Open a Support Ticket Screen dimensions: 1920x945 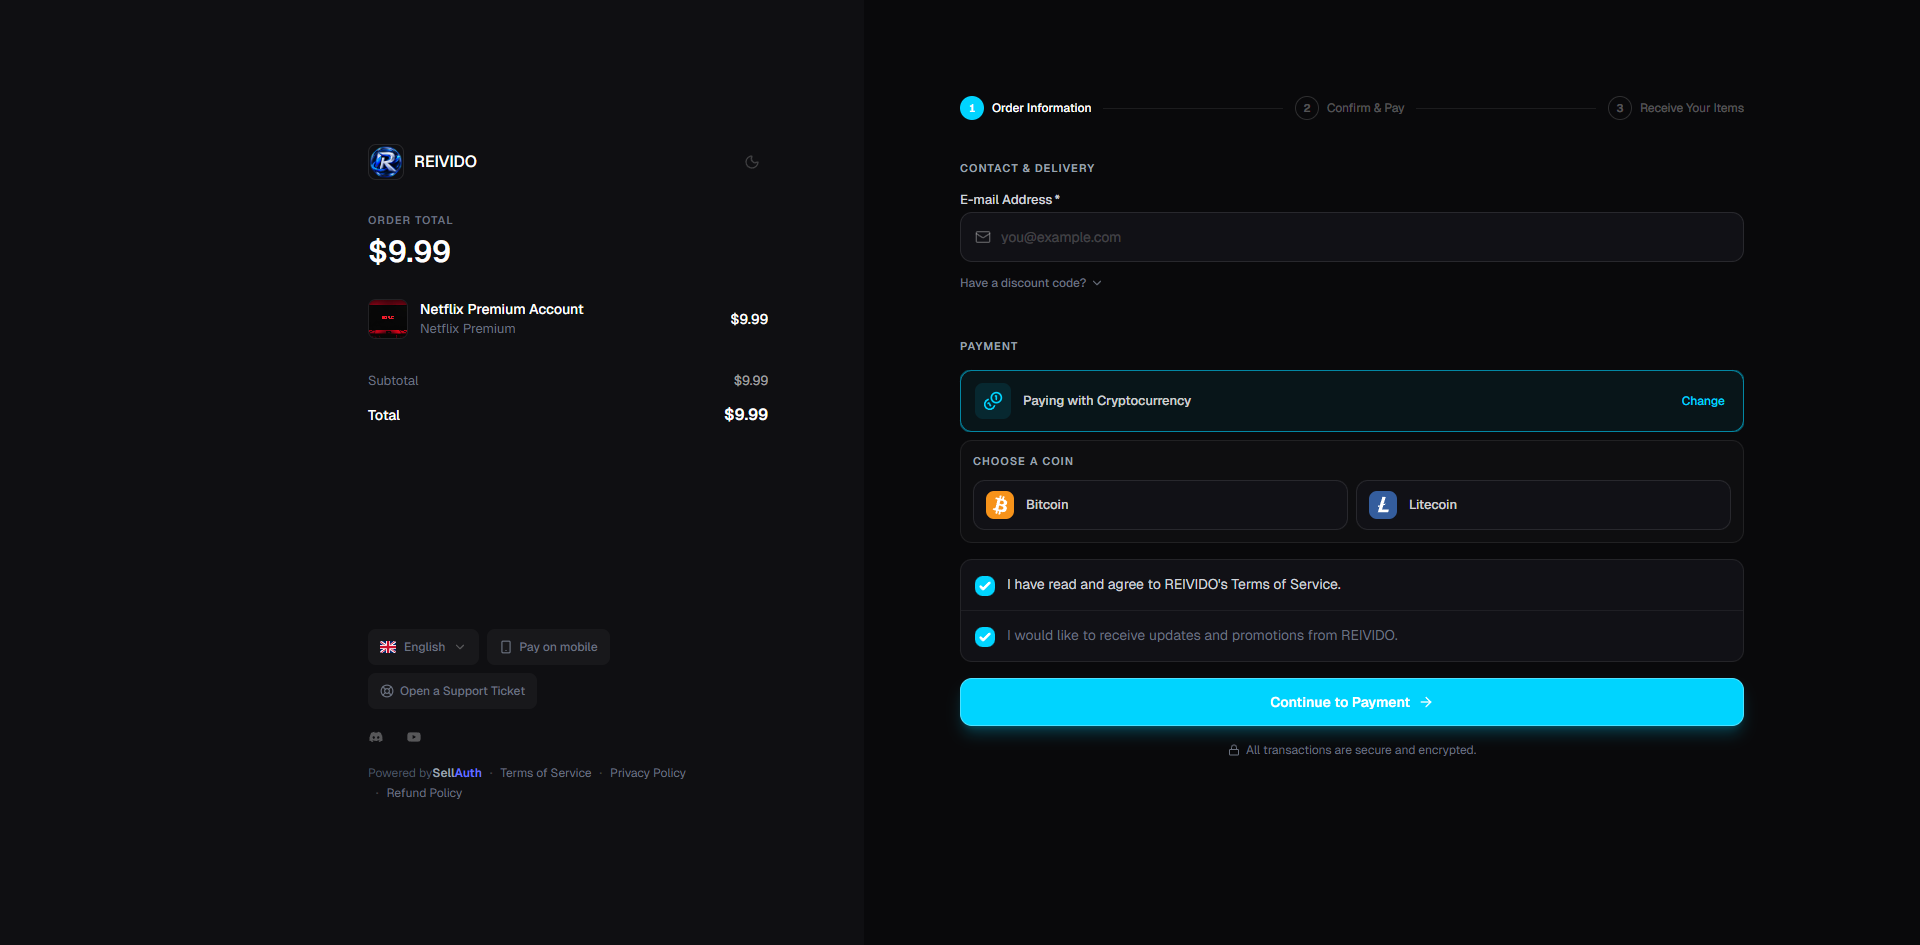point(452,691)
